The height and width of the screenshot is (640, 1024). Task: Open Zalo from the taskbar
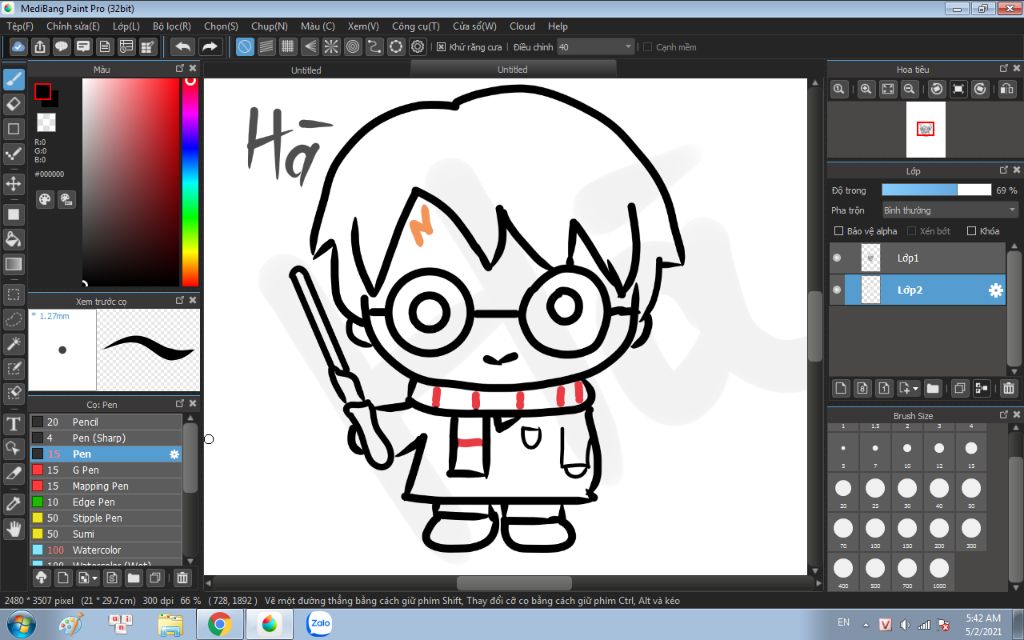[x=319, y=624]
